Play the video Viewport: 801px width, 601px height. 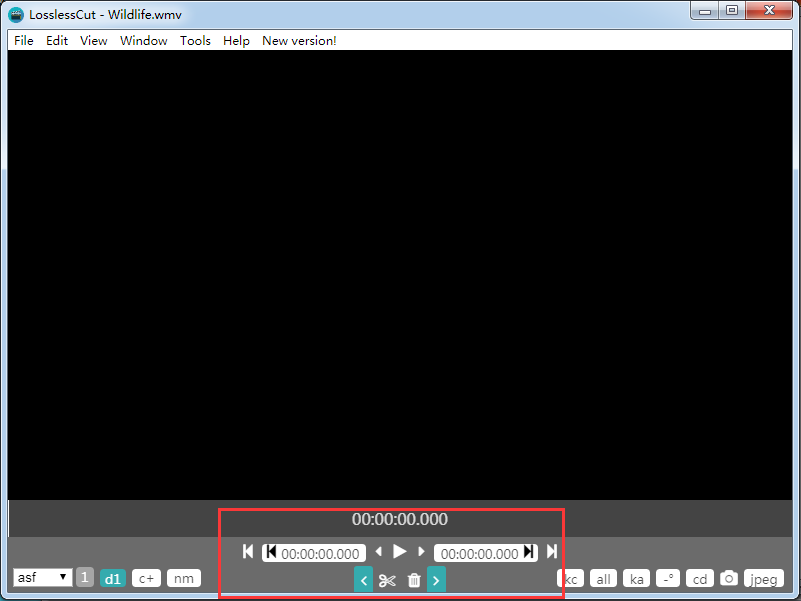399,552
